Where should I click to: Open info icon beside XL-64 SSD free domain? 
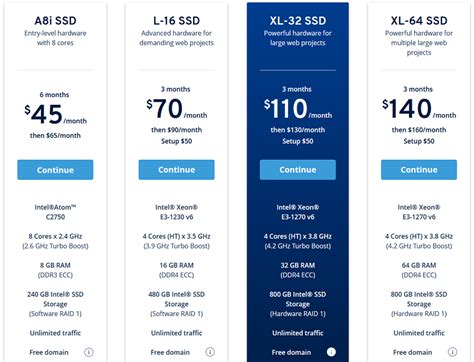(452, 352)
